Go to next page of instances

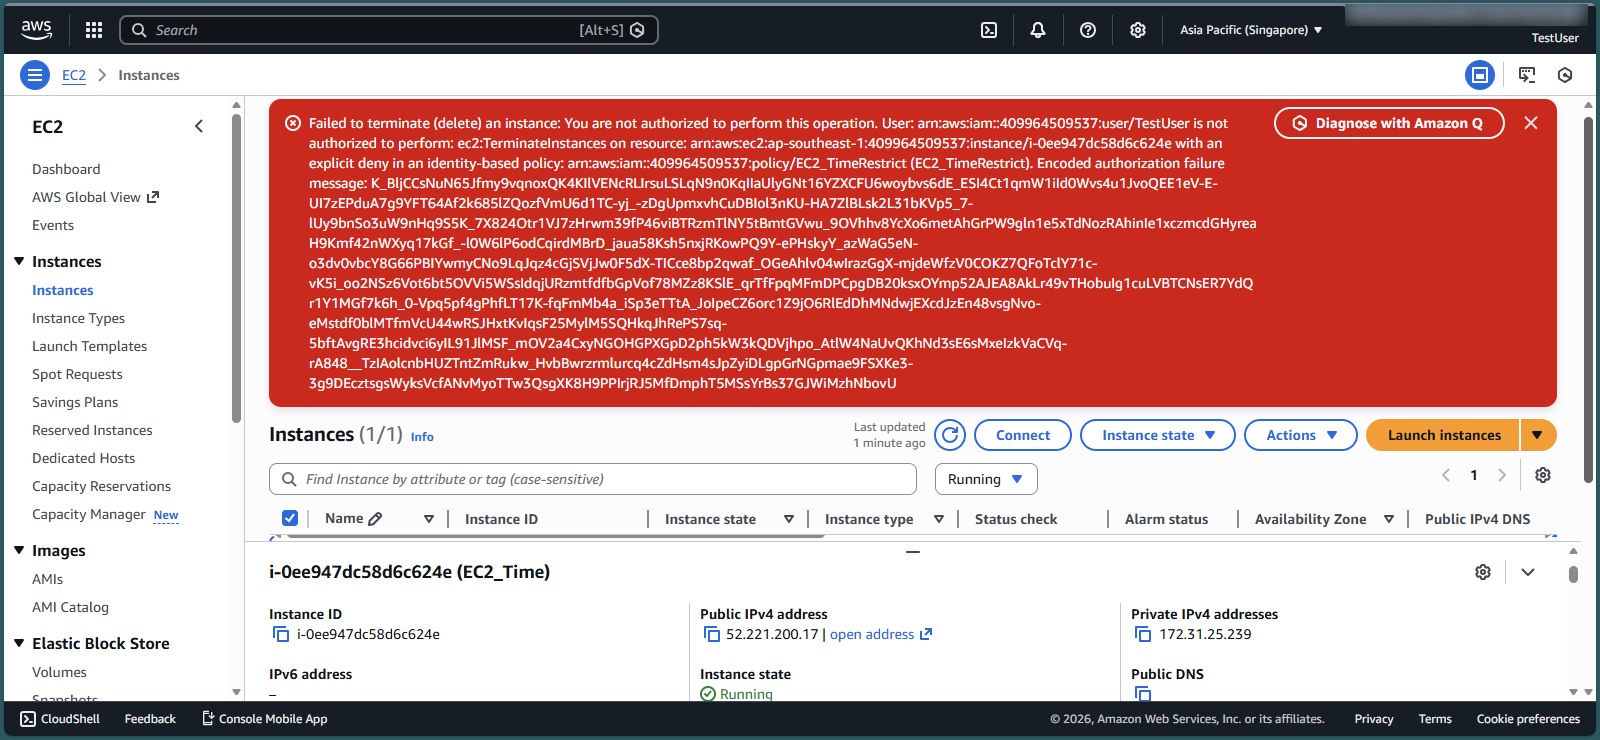click(1502, 475)
